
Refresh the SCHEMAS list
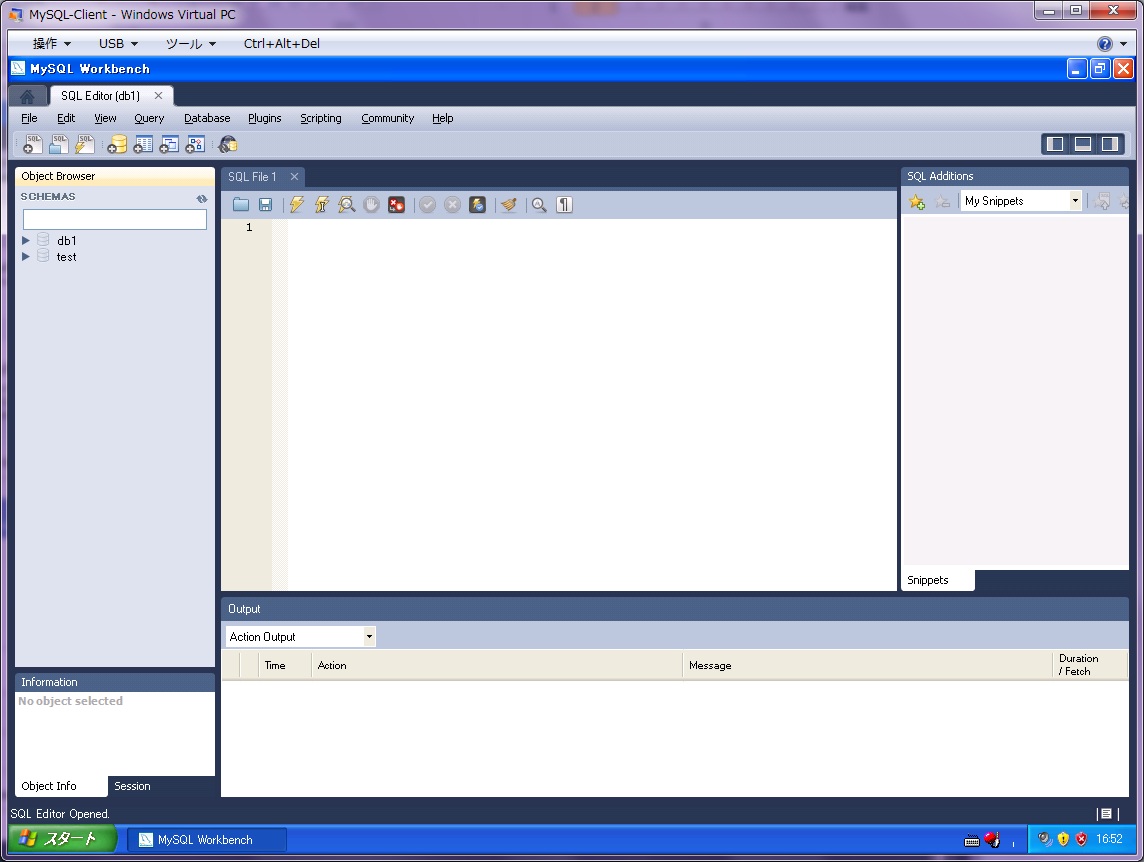(201, 198)
